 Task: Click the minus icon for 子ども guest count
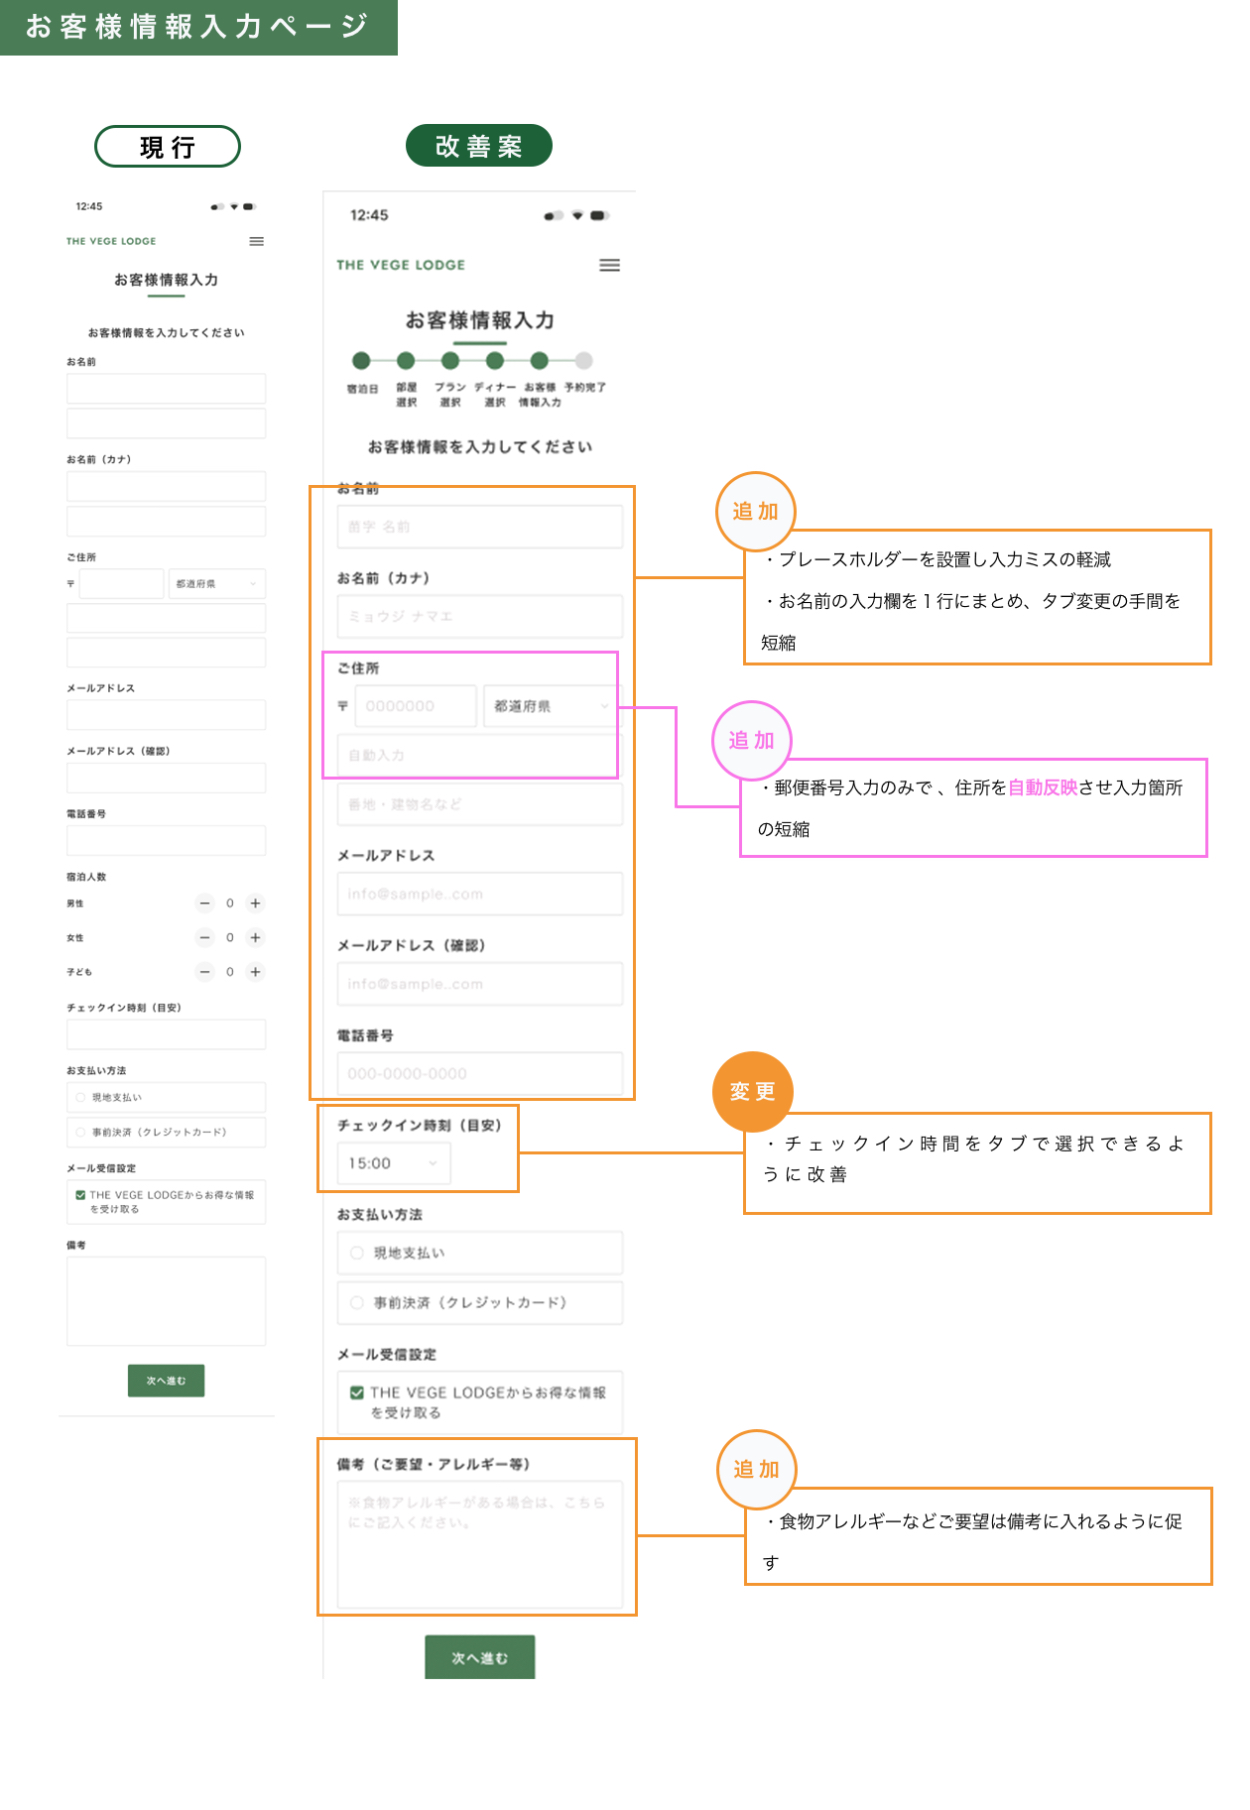(205, 972)
